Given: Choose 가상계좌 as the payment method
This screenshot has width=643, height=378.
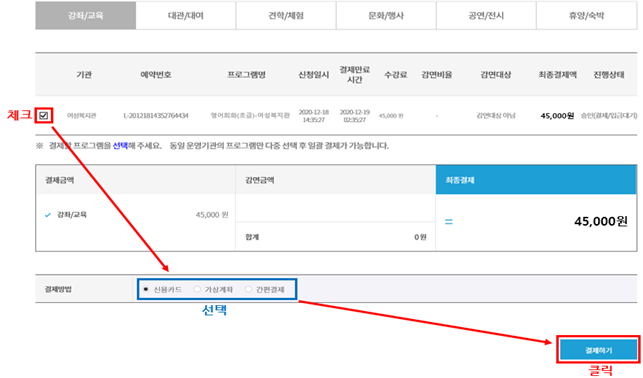Looking at the screenshot, I should click(x=197, y=289).
